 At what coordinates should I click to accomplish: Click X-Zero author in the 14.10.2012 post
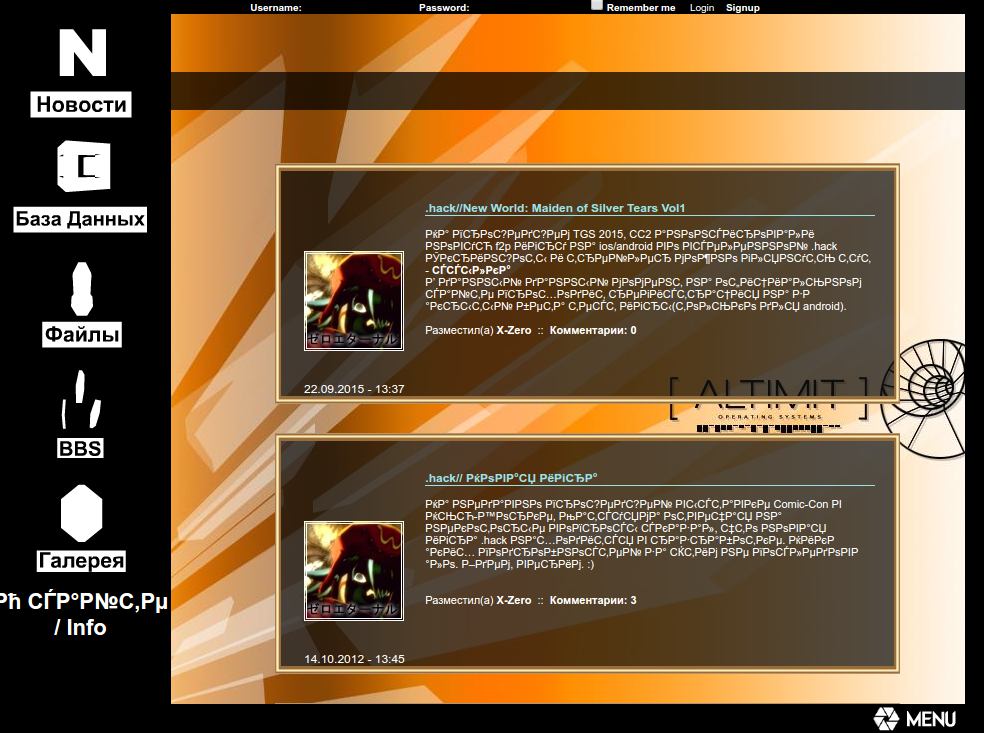(513, 600)
